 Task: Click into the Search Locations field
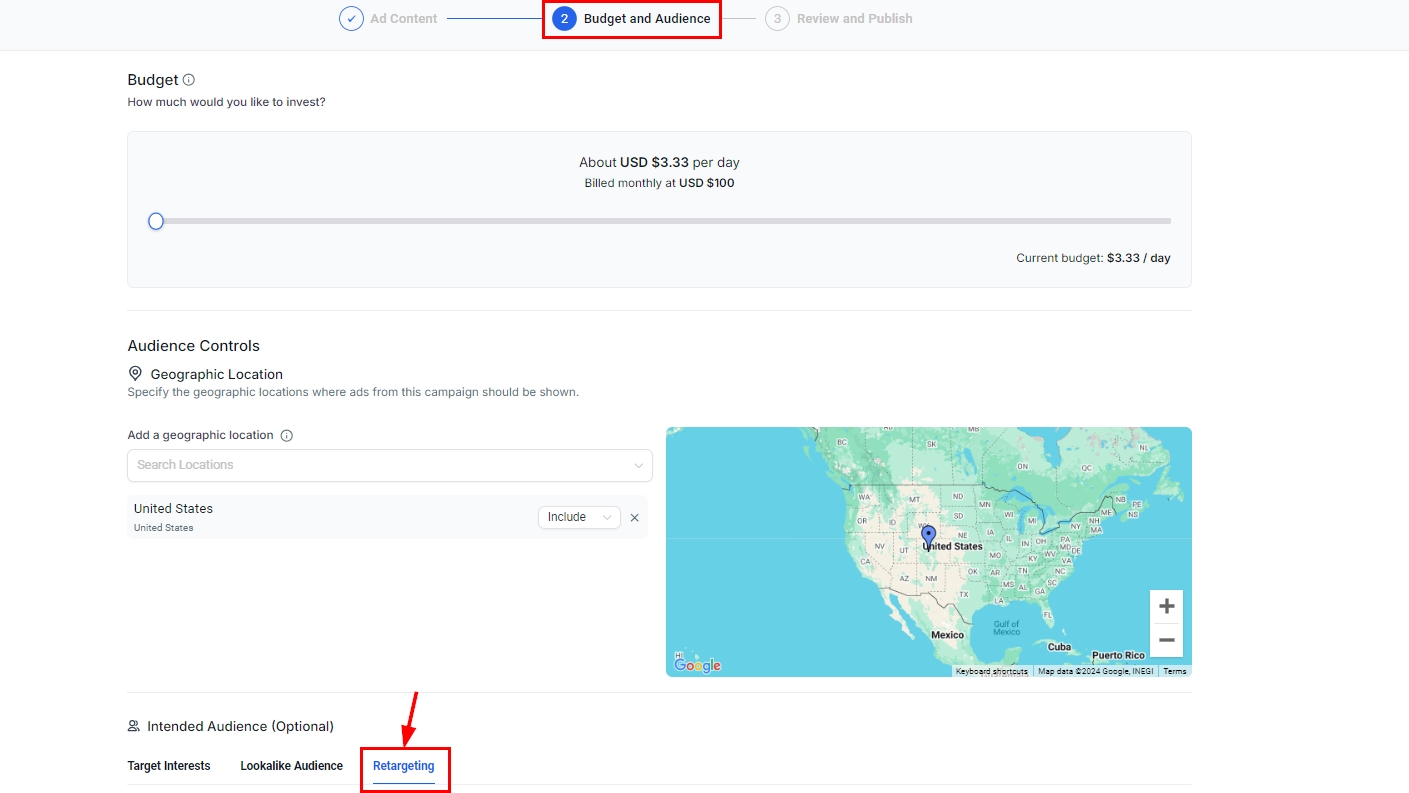(380, 465)
